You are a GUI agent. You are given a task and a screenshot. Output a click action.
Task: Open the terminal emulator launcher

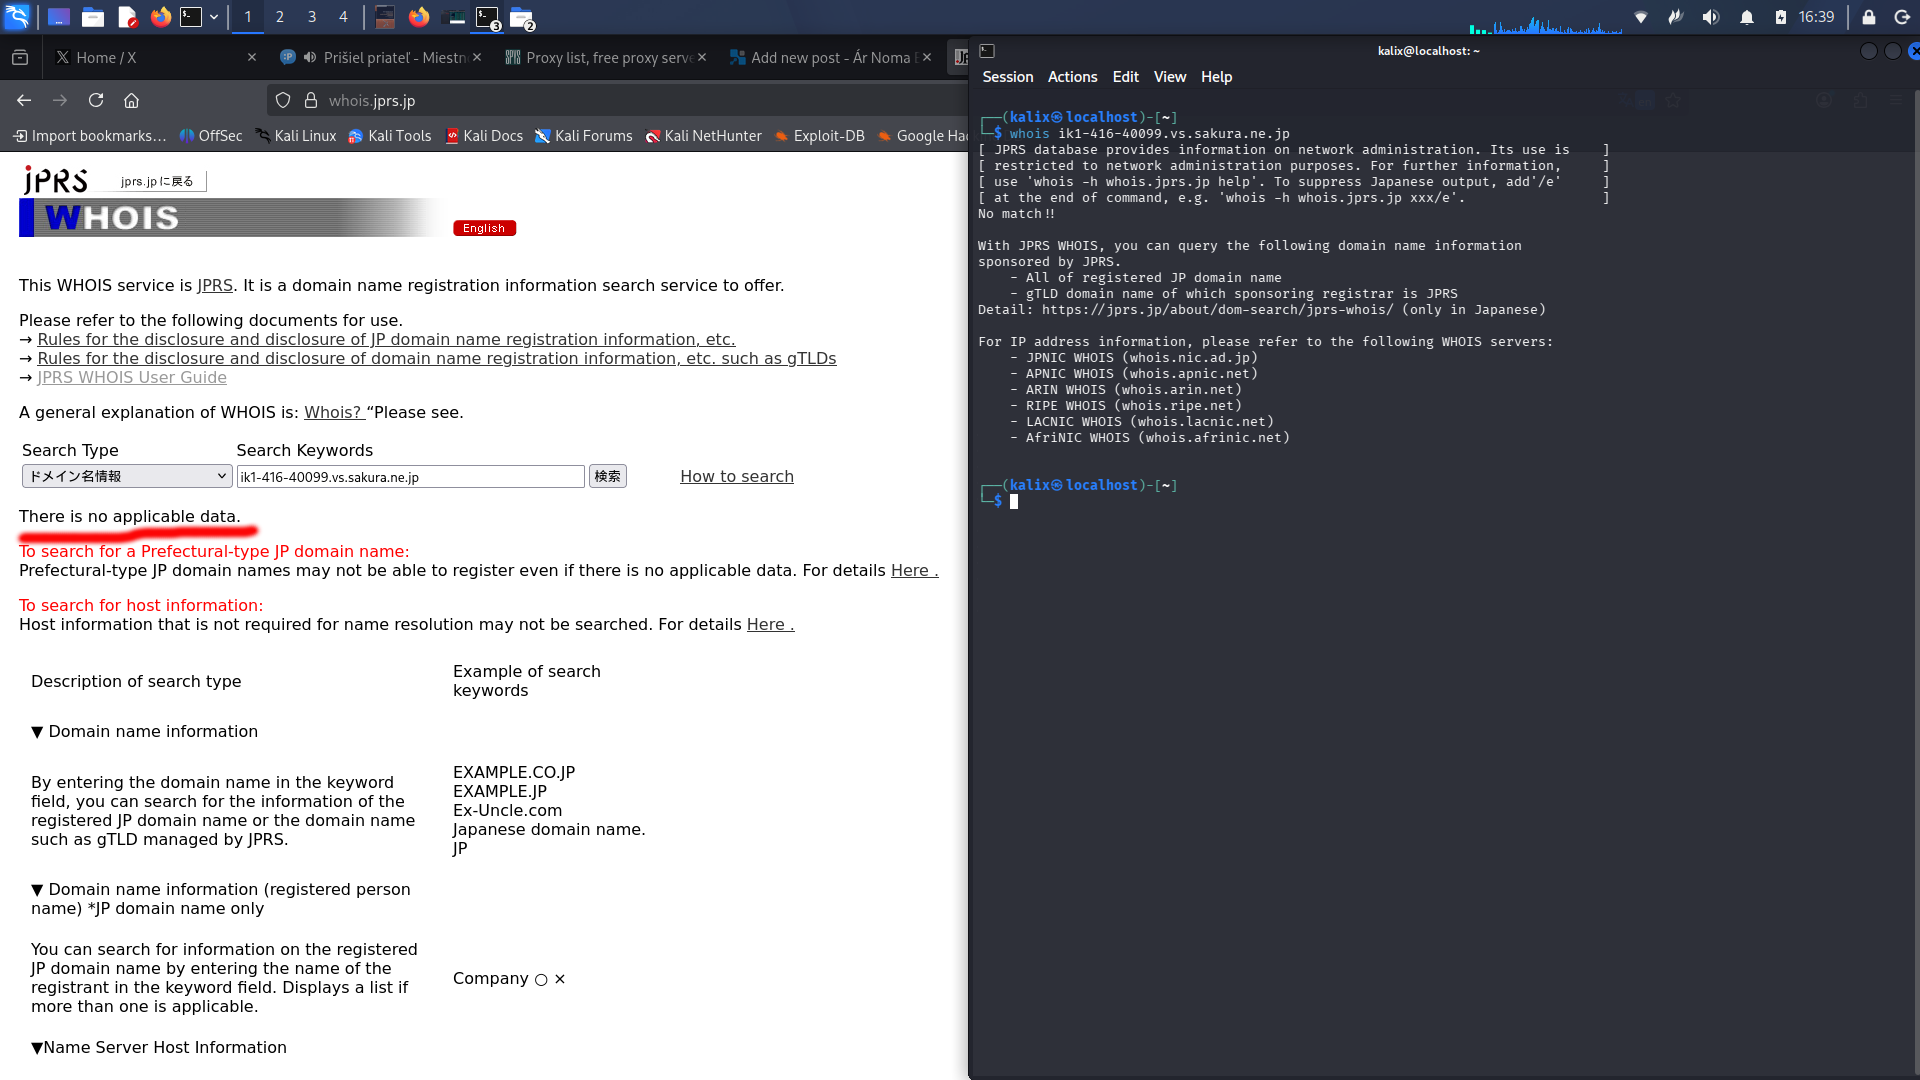point(191,17)
